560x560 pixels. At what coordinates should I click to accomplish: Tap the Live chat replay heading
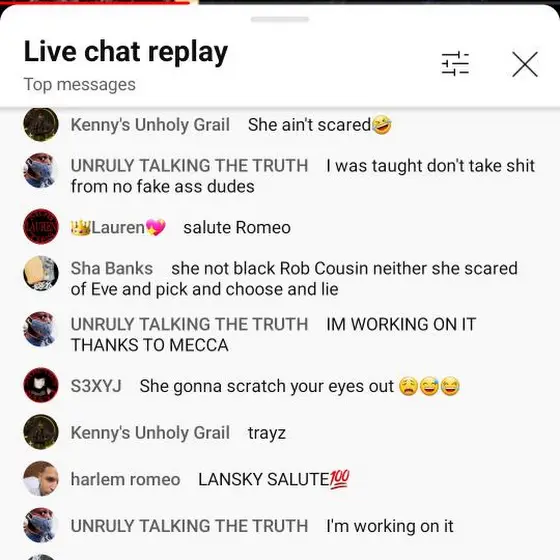126,52
